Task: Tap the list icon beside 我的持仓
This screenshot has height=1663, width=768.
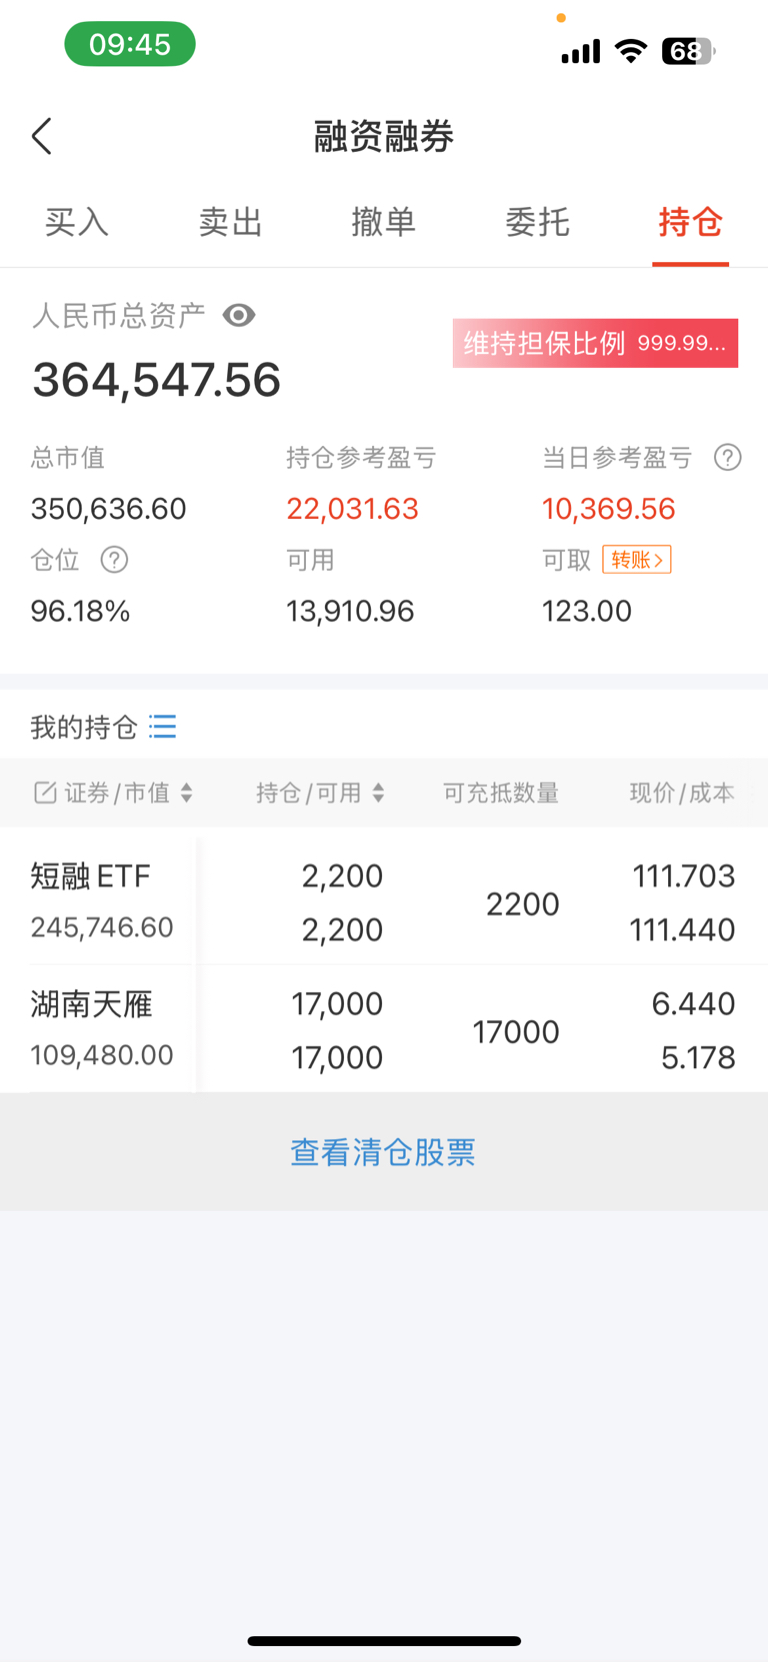Action: pos(163,727)
